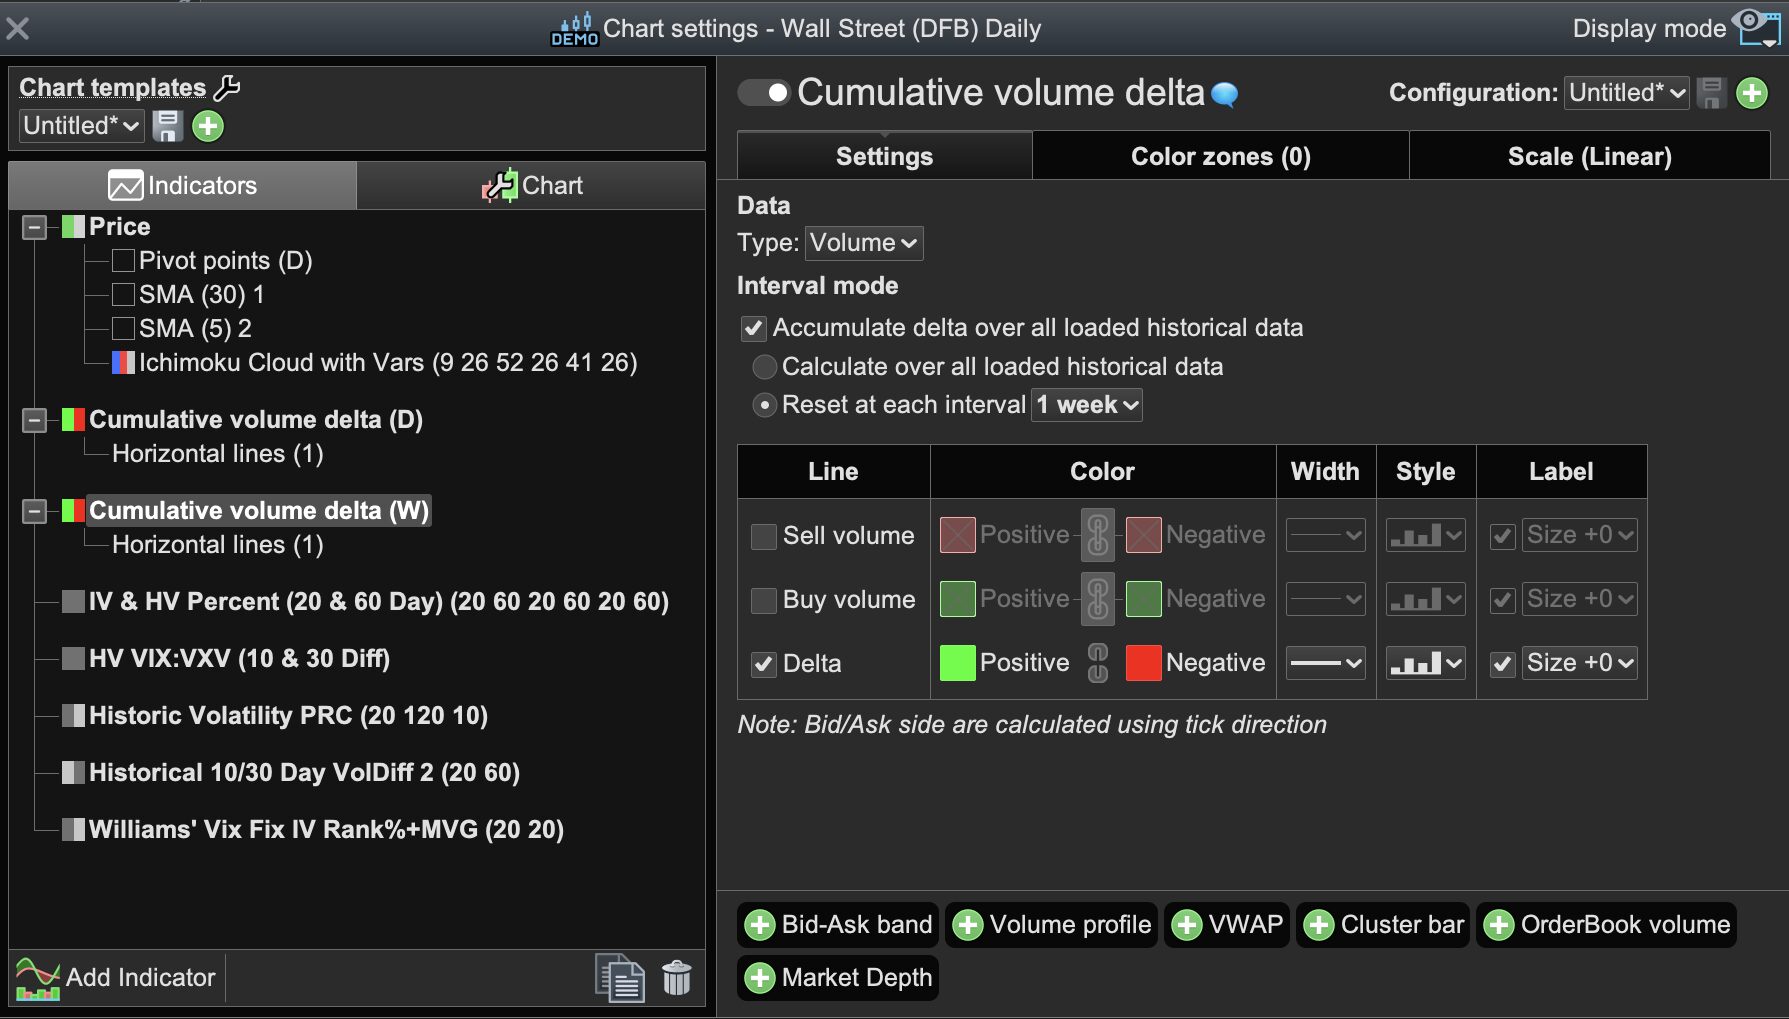This screenshot has width=1789, height=1019.
Task: Open the Display mode eye icon
Action: click(x=1757, y=28)
